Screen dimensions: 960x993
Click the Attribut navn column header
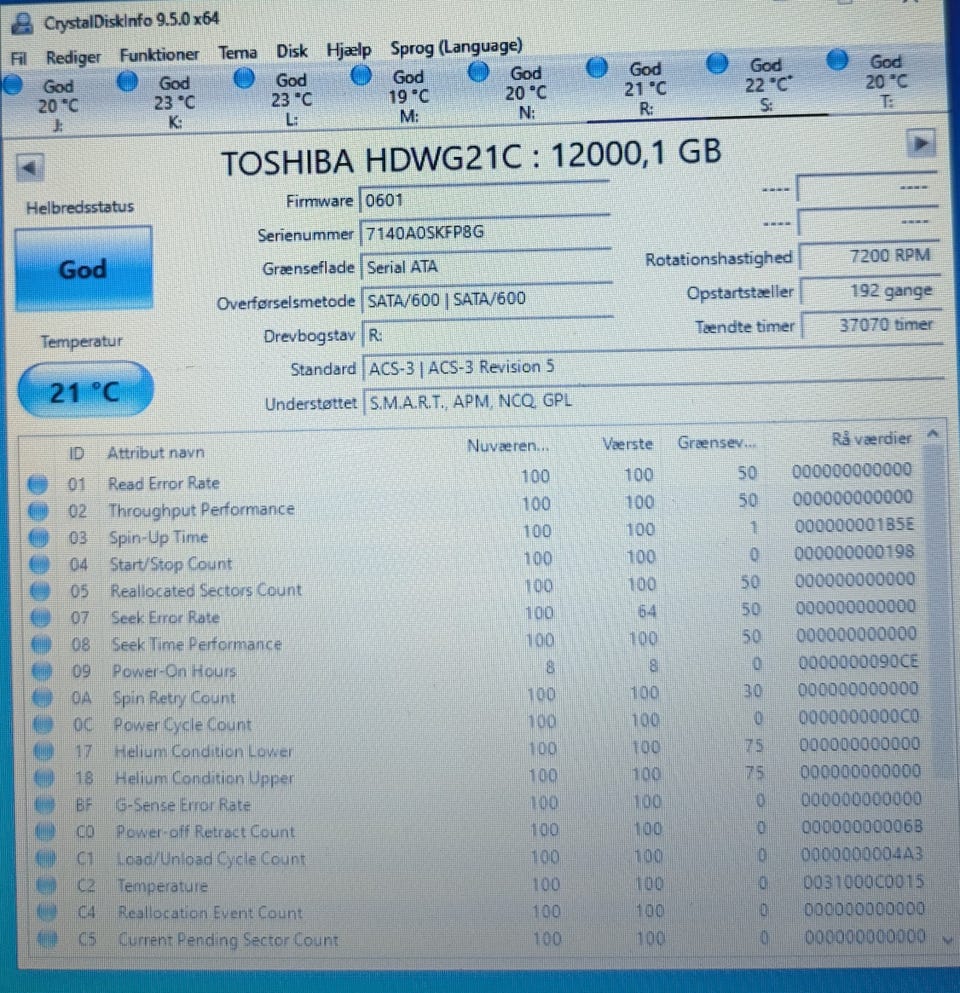pos(156,452)
